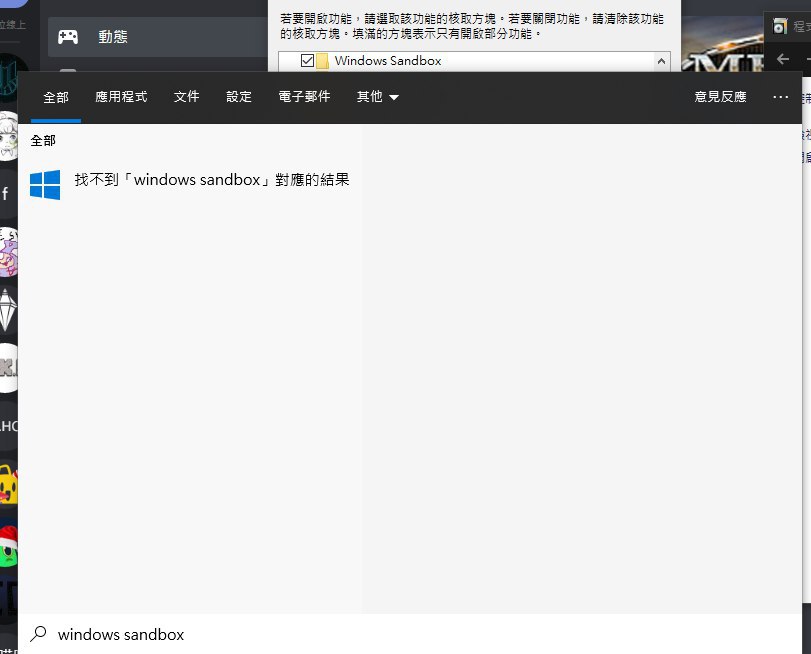Viewport: 811px width, 654px height.
Task: Click the no results text for windows sandbox
Action: coord(212,180)
